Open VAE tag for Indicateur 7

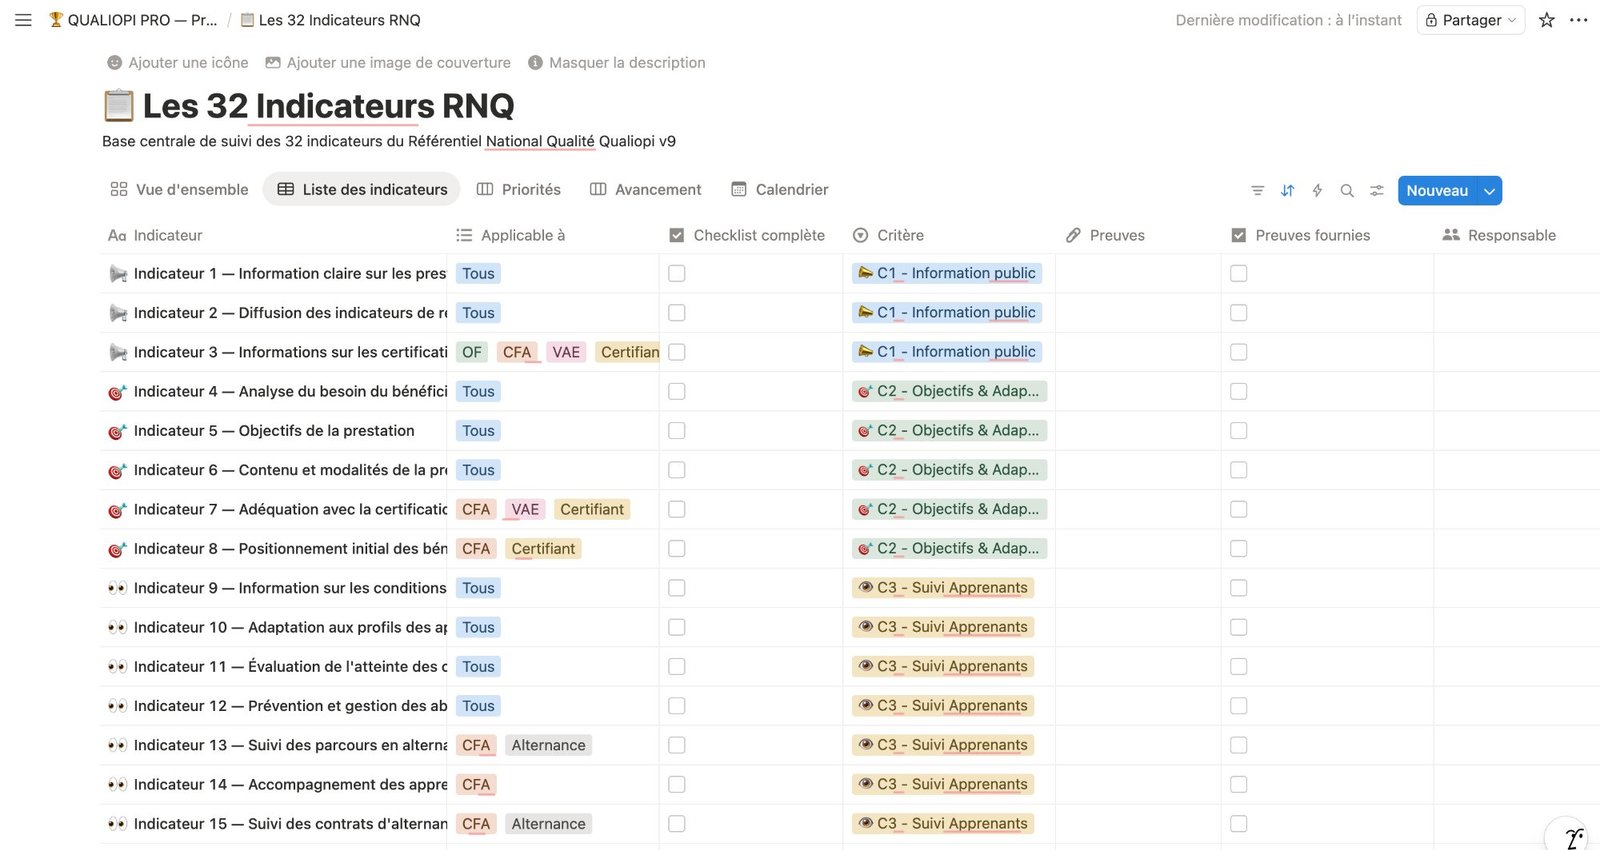point(525,509)
